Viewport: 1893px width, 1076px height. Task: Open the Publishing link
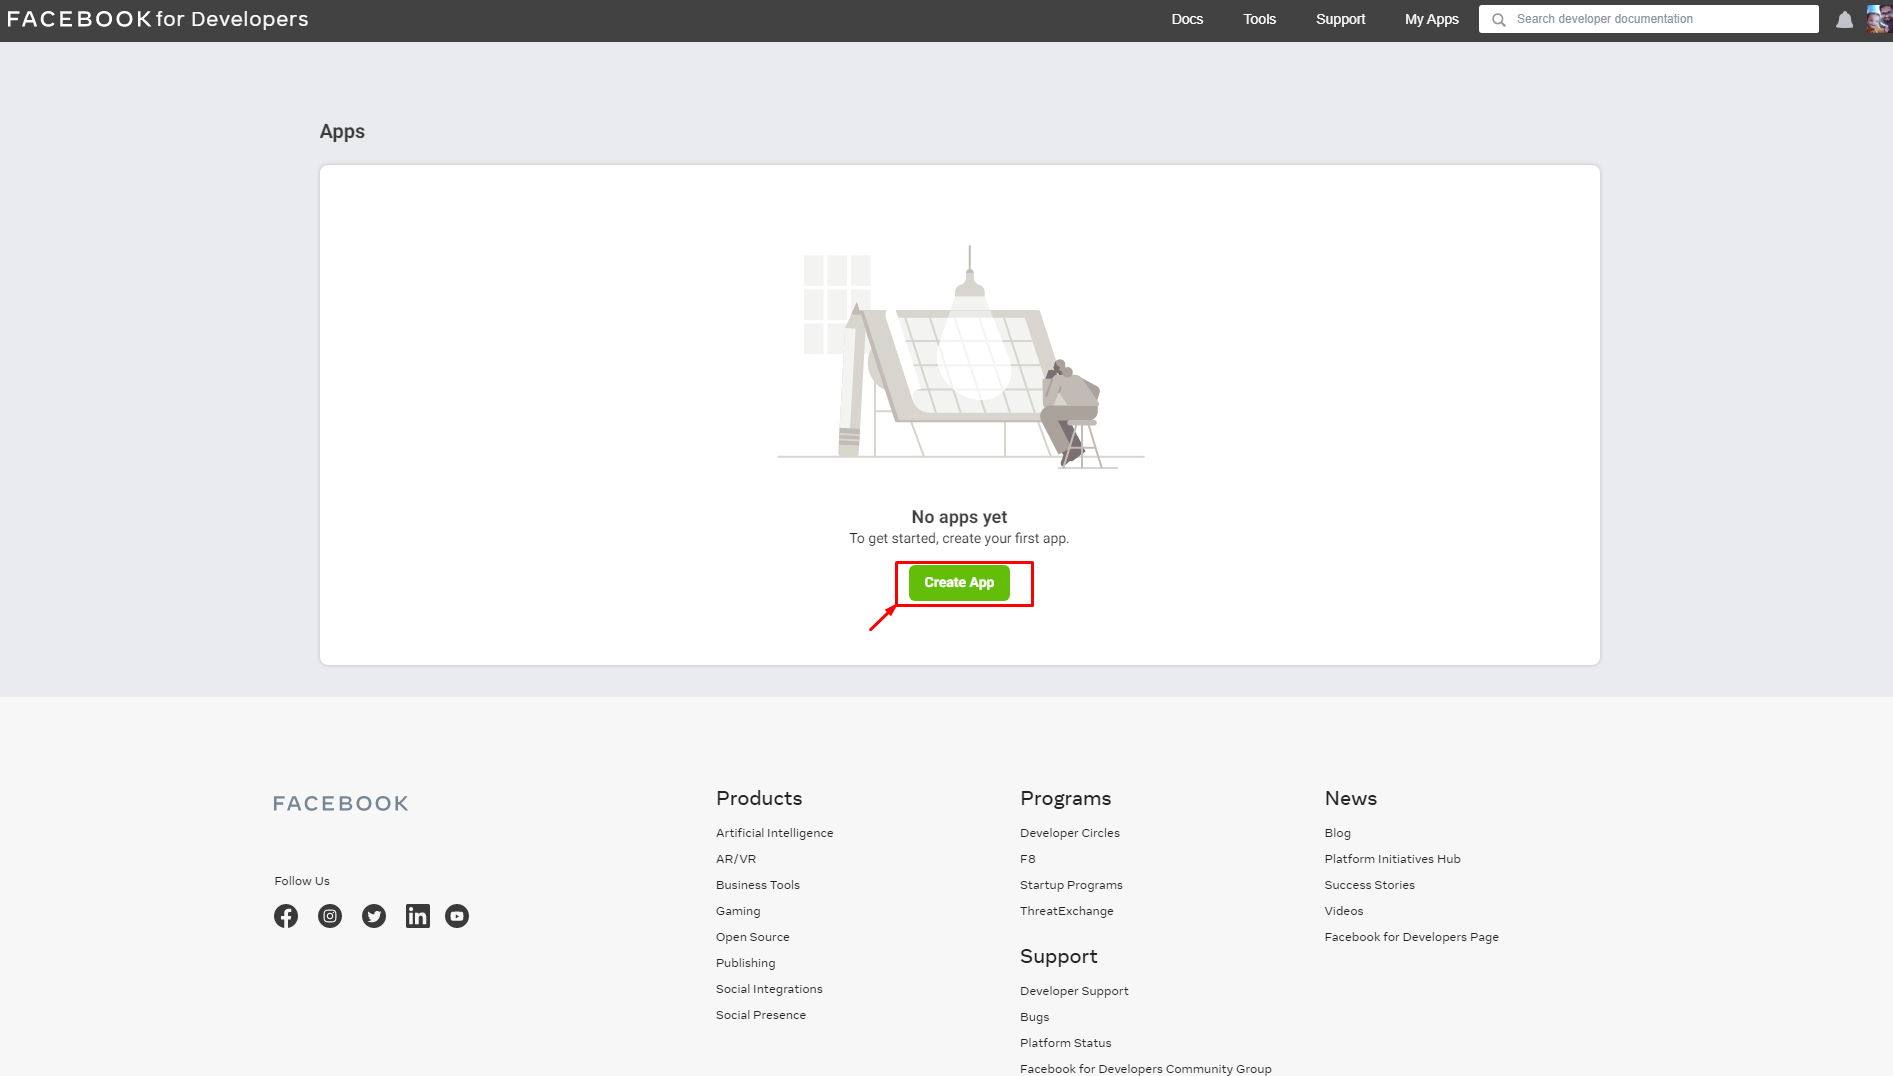746,963
